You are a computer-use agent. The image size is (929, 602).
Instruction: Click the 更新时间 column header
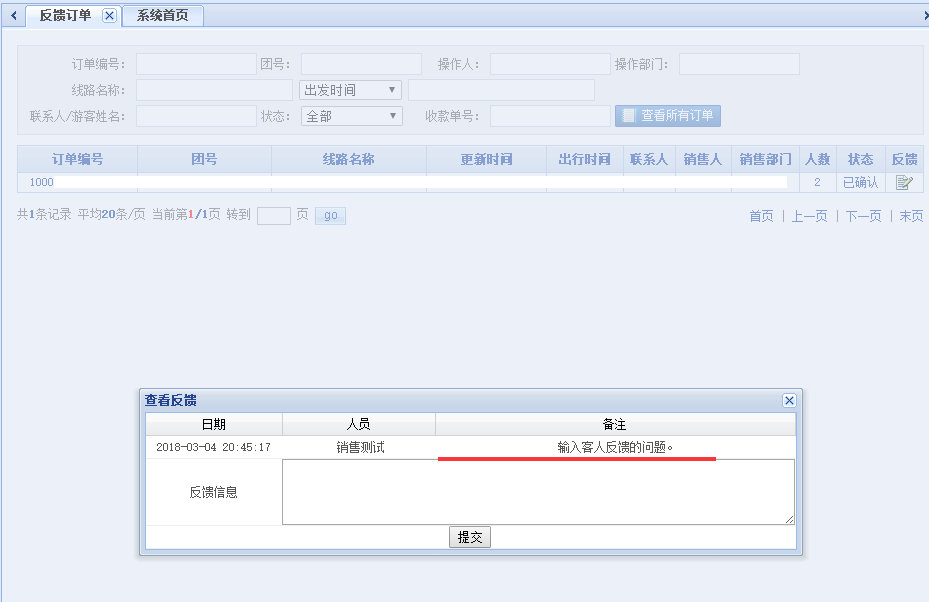click(x=486, y=159)
